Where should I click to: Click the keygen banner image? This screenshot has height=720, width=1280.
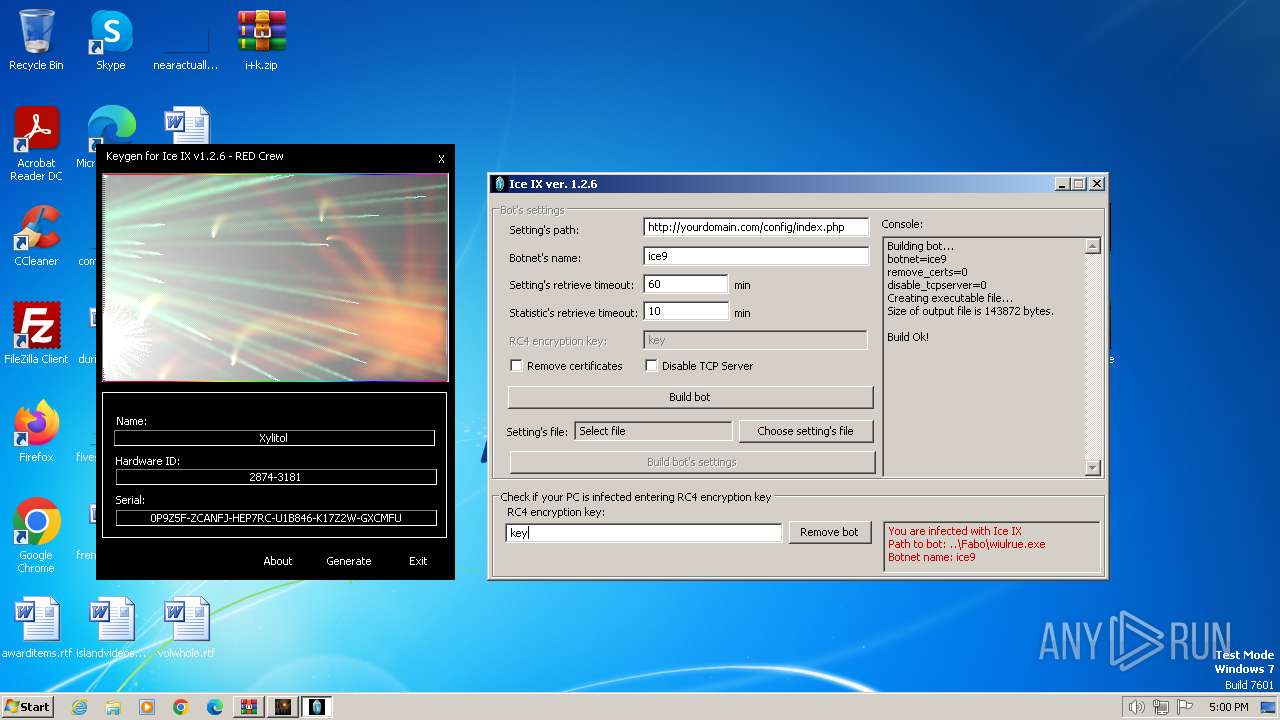pos(275,277)
